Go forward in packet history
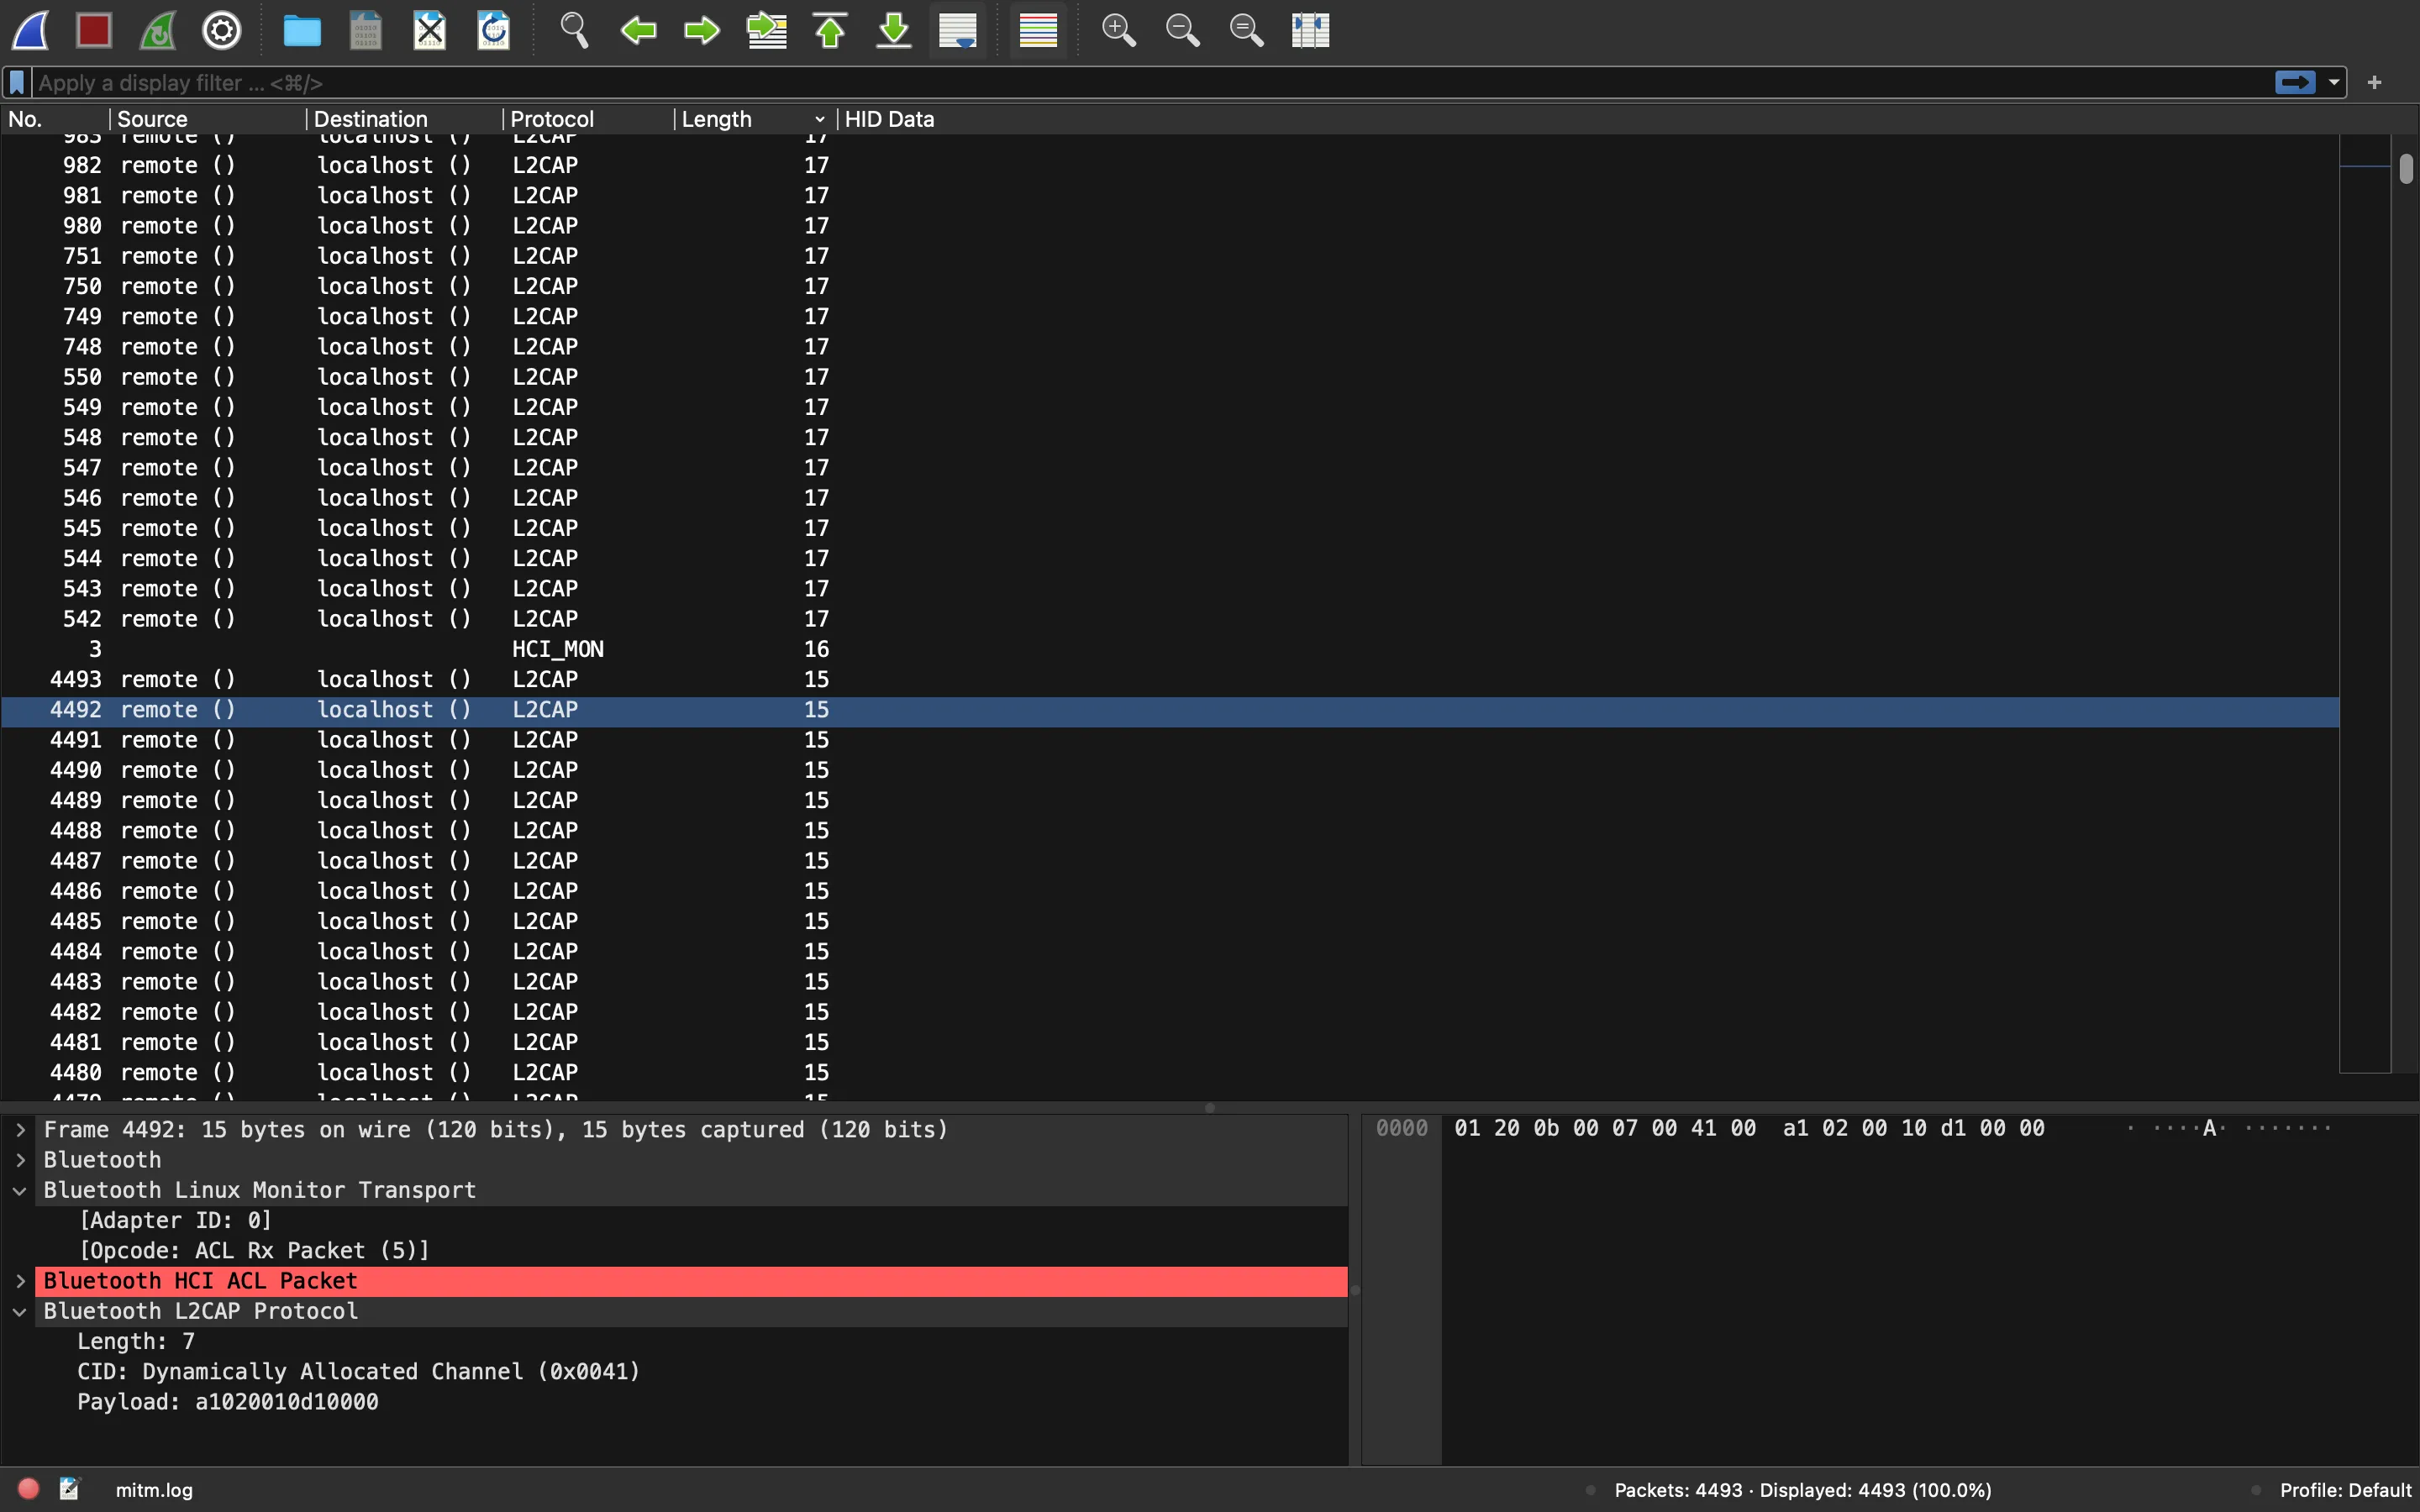 (702, 30)
